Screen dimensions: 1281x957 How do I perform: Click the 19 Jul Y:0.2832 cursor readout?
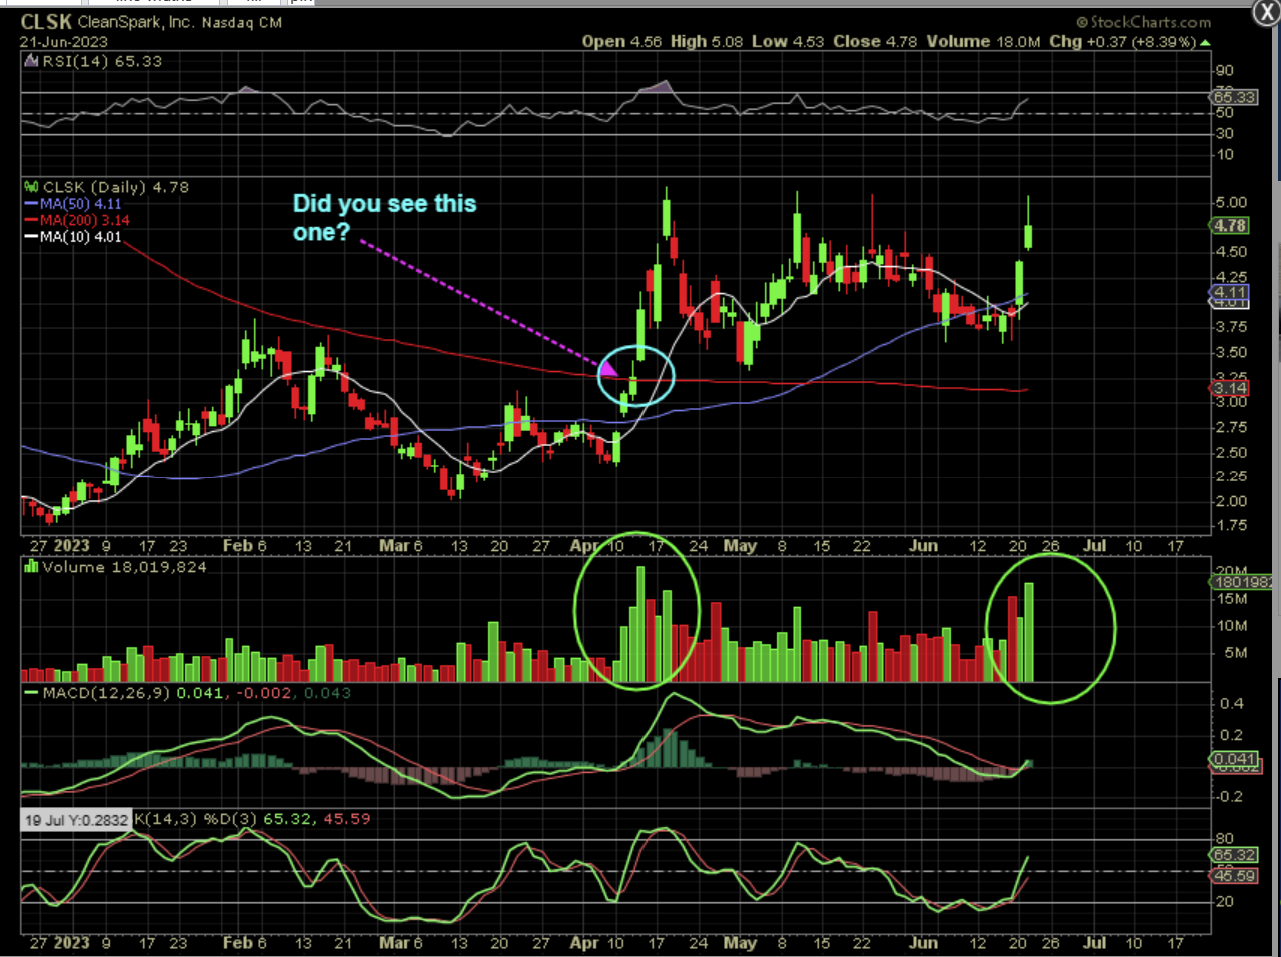click(x=76, y=820)
